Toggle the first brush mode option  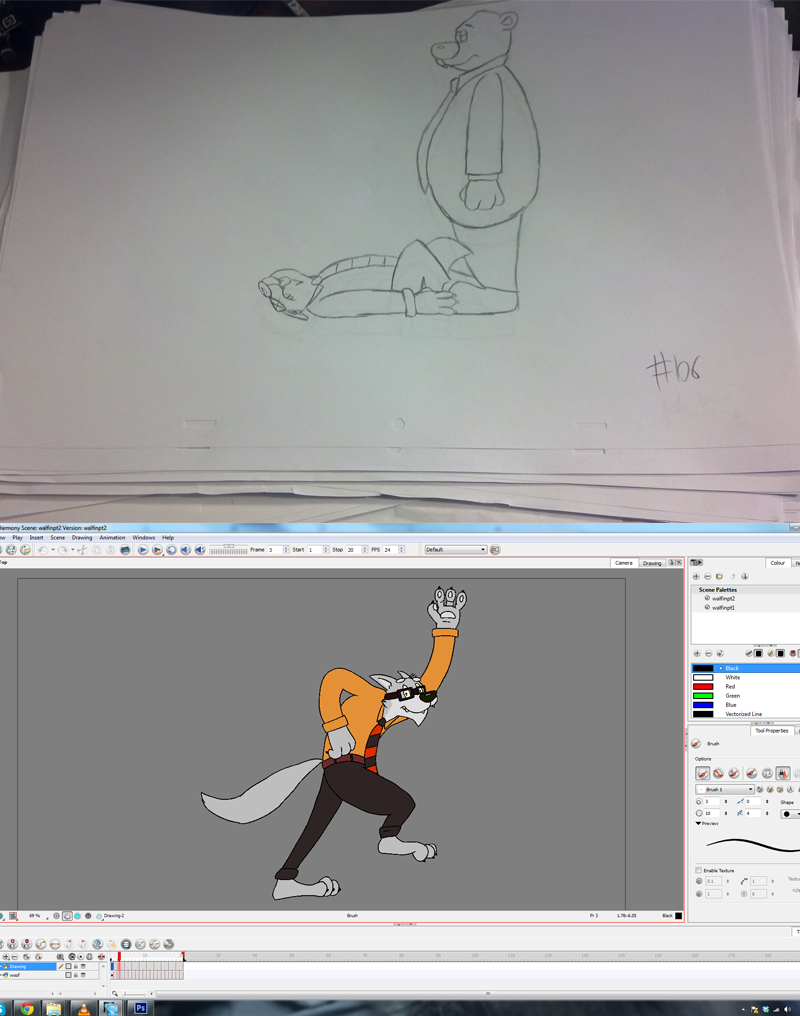point(703,773)
